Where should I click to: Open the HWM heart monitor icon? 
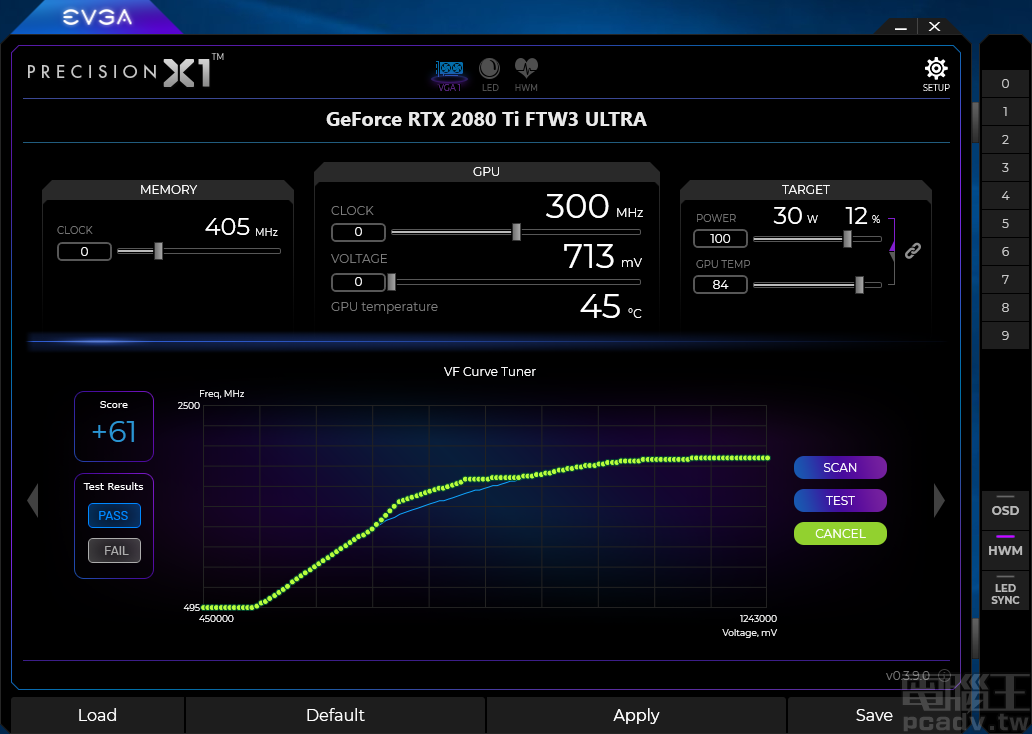click(x=526, y=74)
